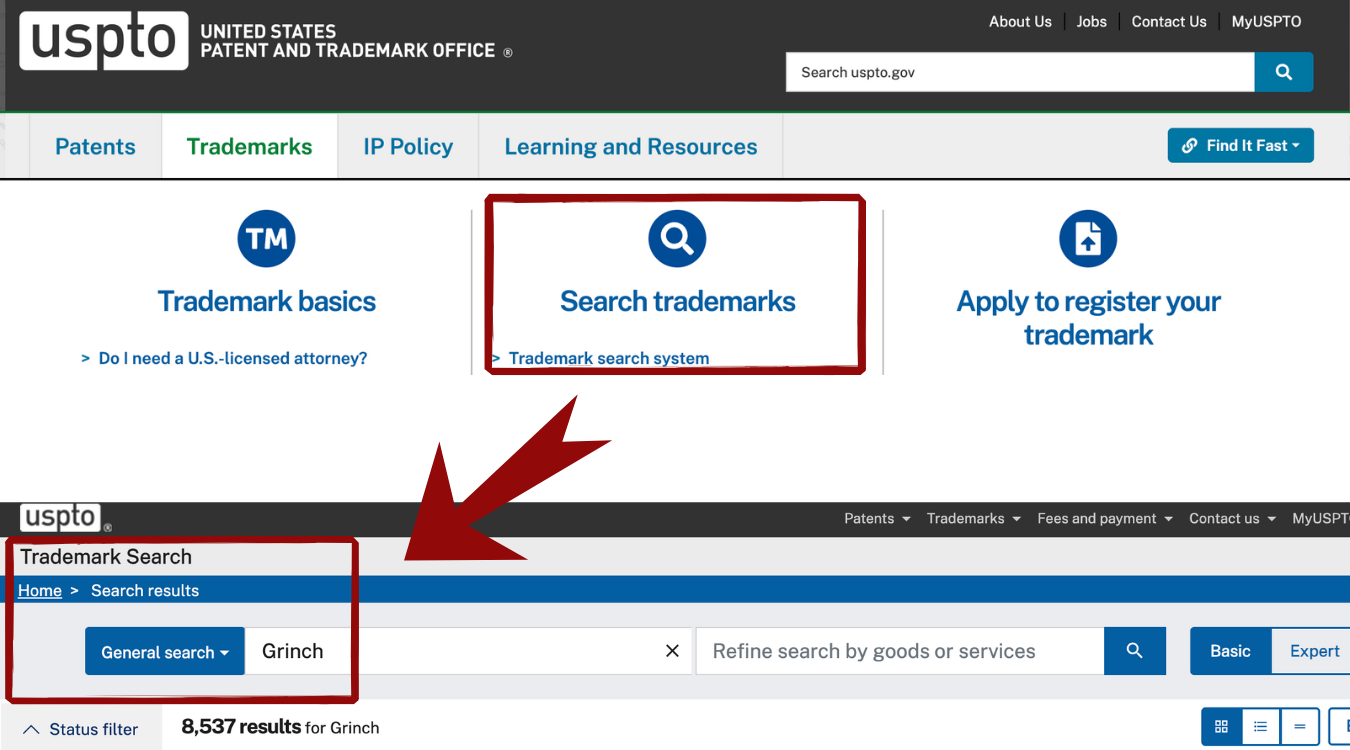
Task: Open the MyUSPTO link in top header
Action: pyautogui.click(x=1266, y=21)
